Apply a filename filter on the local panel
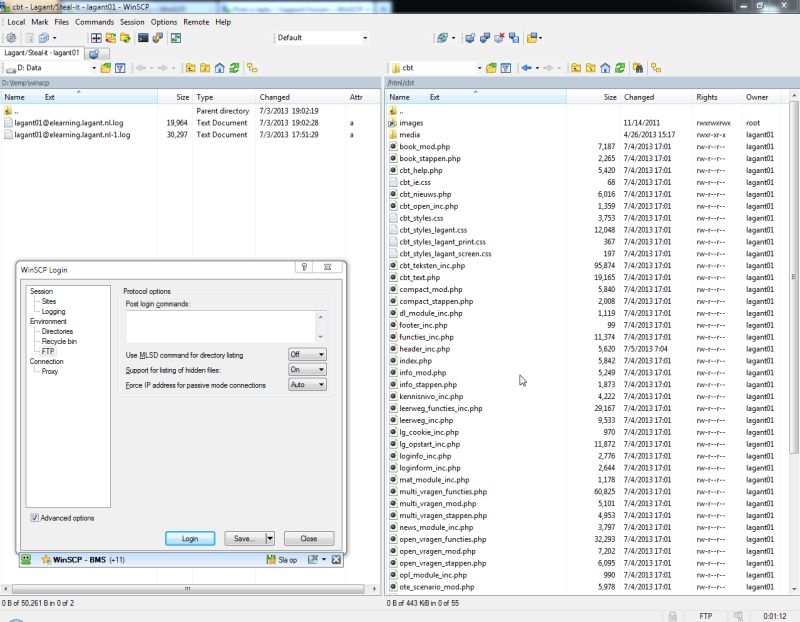The height and width of the screenshot is (622, 800). pos(120,68)
